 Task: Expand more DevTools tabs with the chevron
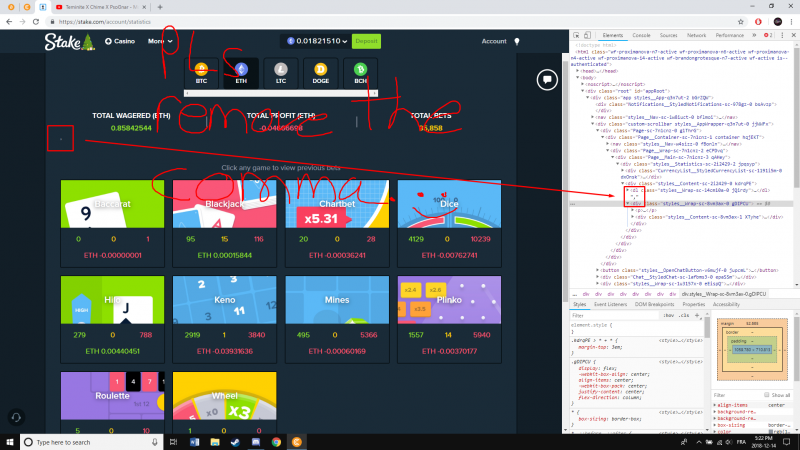tap(754, 35)
